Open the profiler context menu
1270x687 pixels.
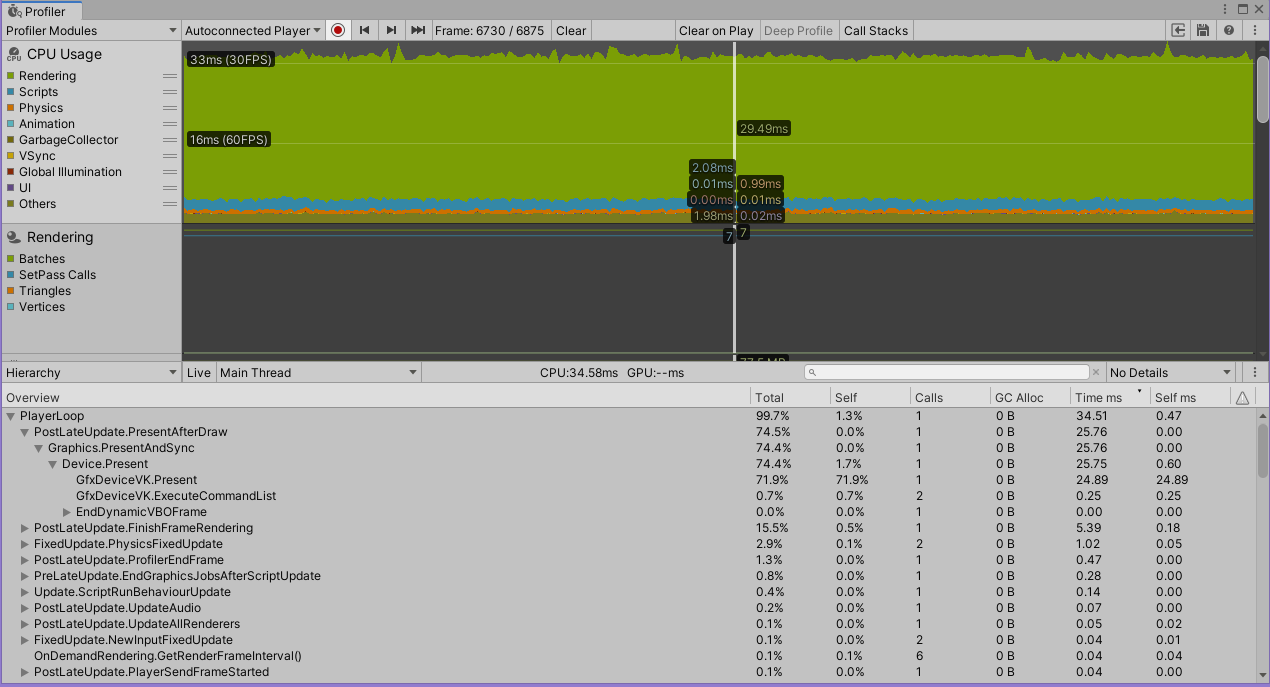(1254, 30)
